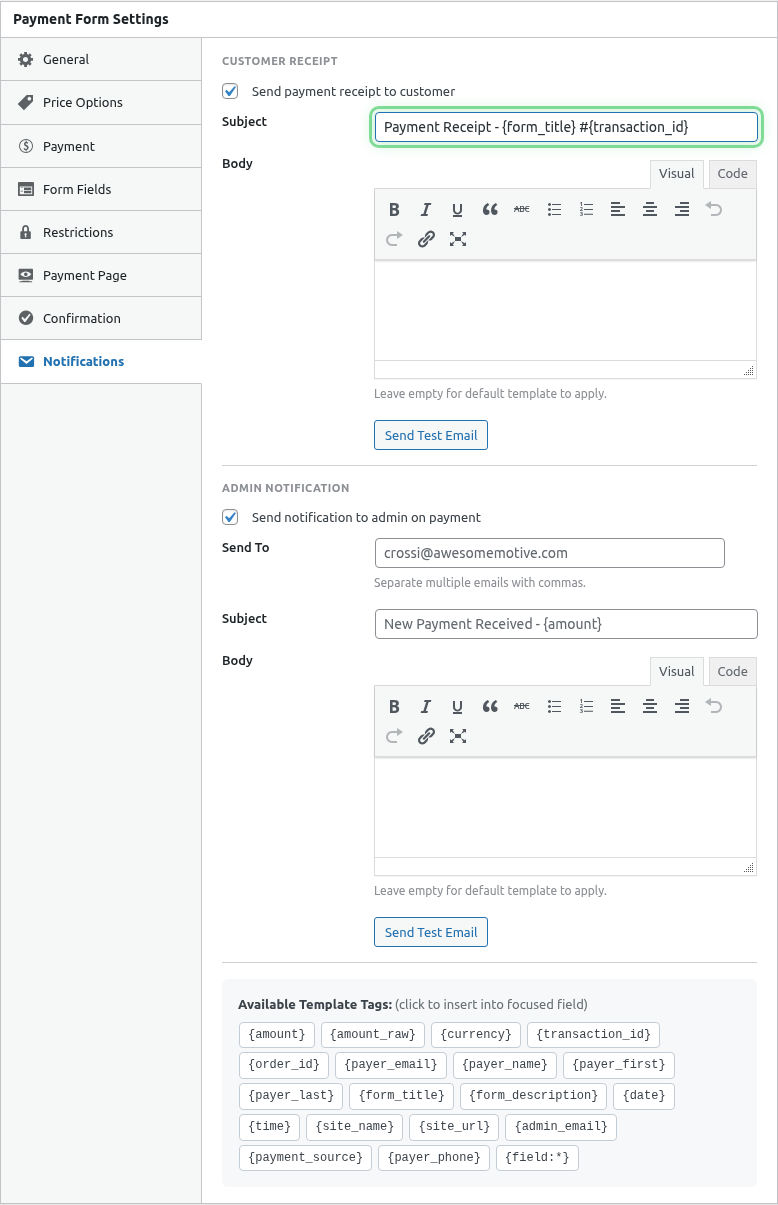Send Test Email for customer receipt
The image size is (778, 1205).
pos(430,435)
